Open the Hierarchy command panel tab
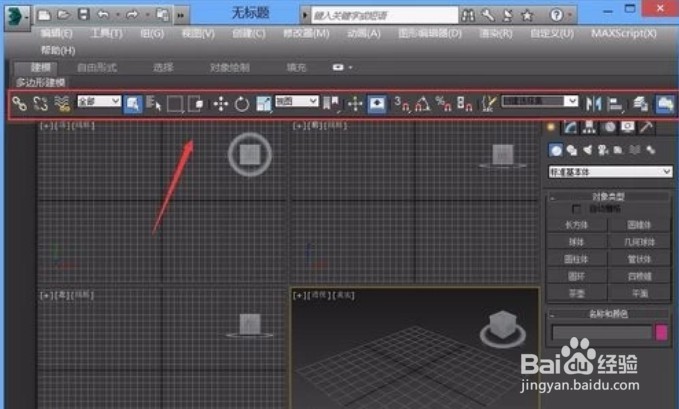679x409 pixels. [589, 127]
